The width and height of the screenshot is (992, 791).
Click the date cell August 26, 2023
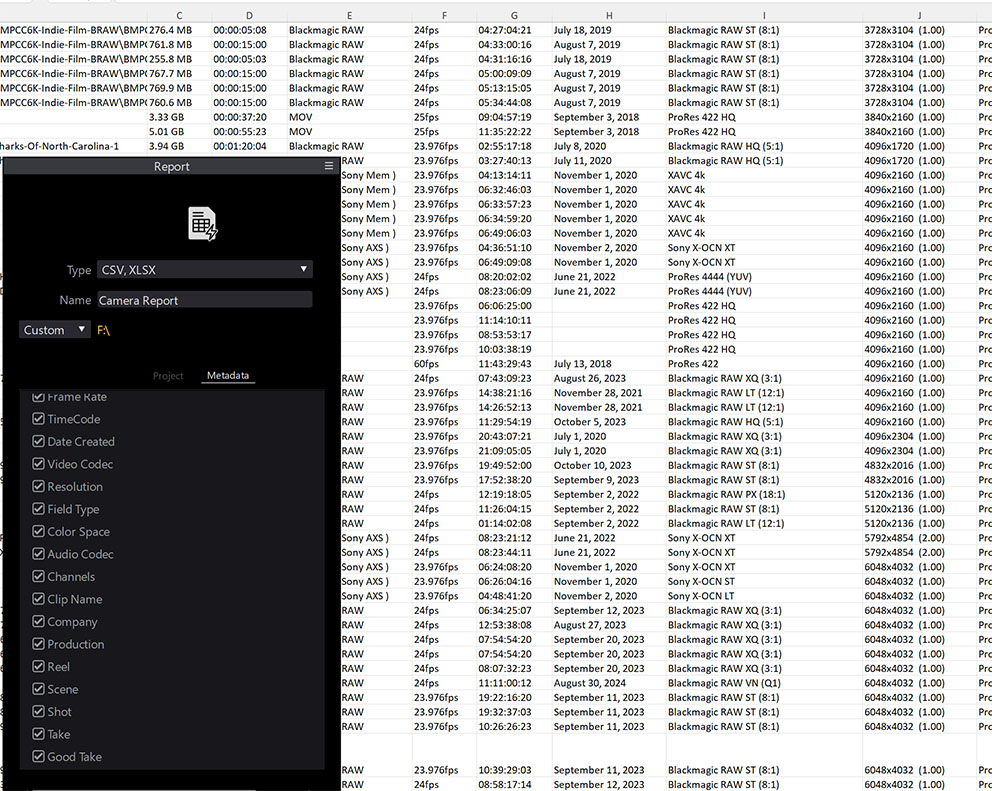pyautogui.click(x=609, y=378)
